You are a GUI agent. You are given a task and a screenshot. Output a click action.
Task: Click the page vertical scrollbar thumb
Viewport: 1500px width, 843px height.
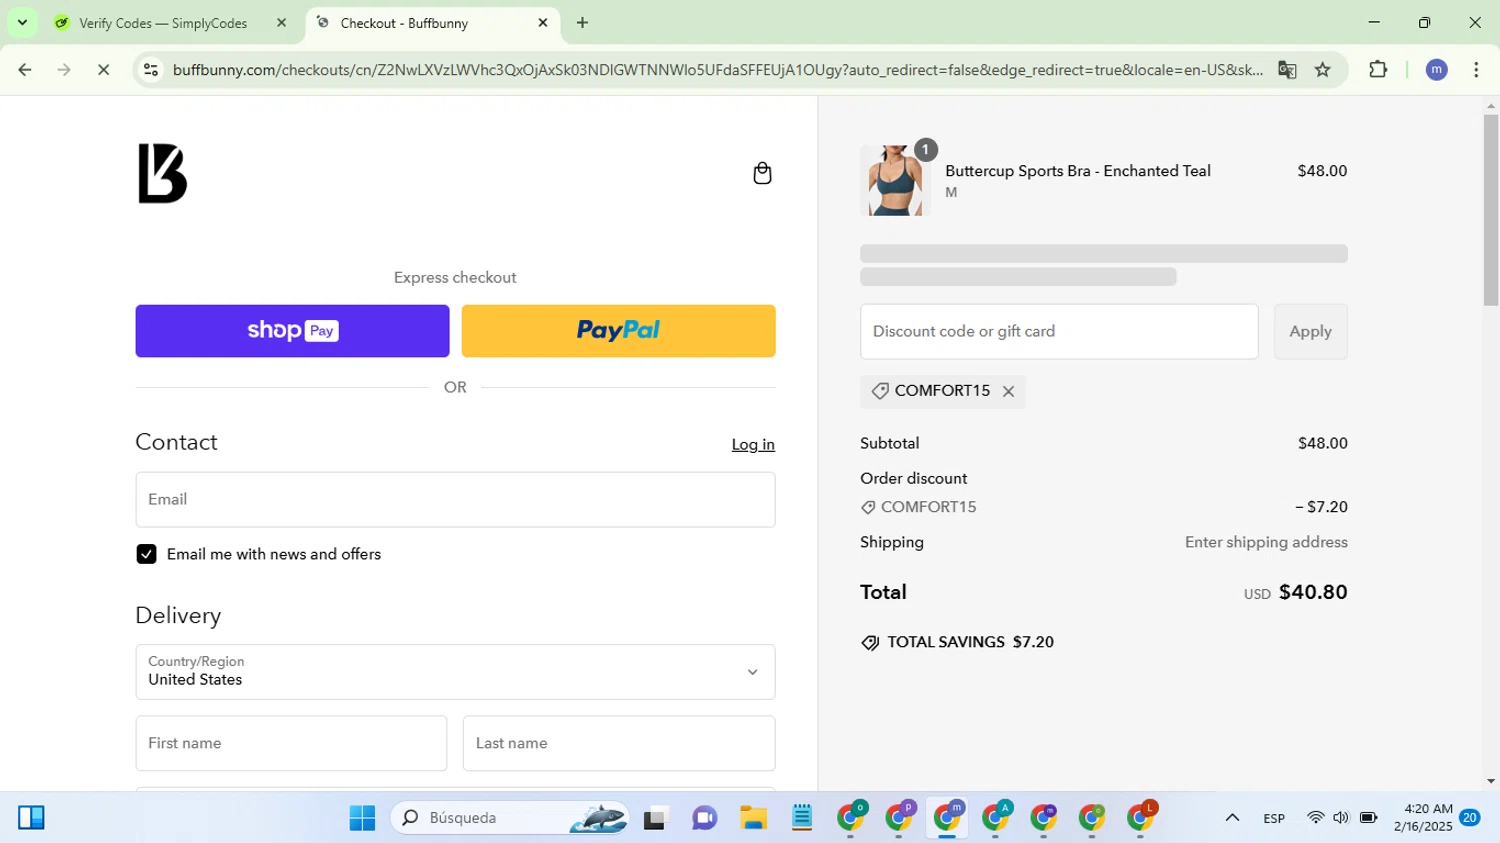point(1491,210)
